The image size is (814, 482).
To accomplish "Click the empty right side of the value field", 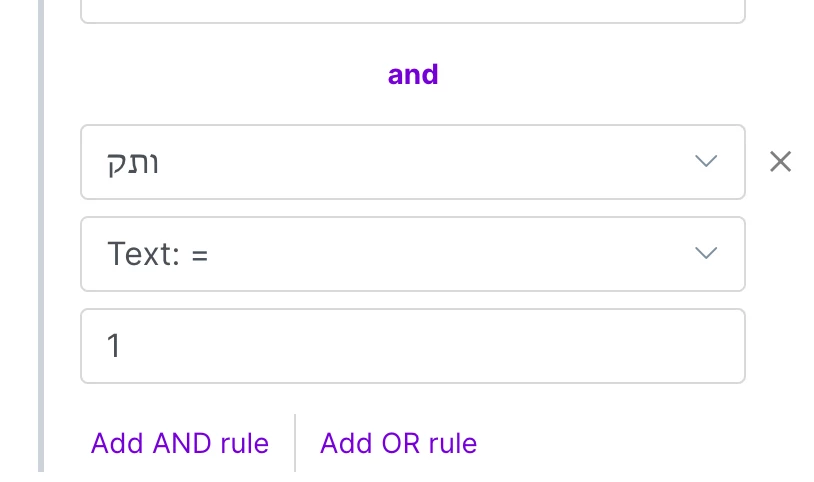I will [x=600, y=346].
